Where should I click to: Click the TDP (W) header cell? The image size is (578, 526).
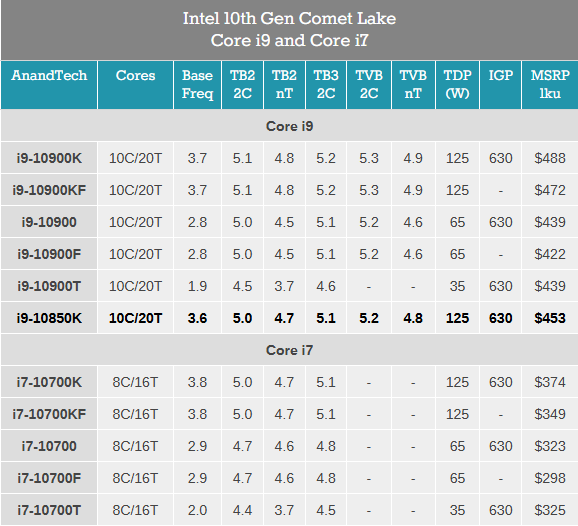click(x=457, y=85)
